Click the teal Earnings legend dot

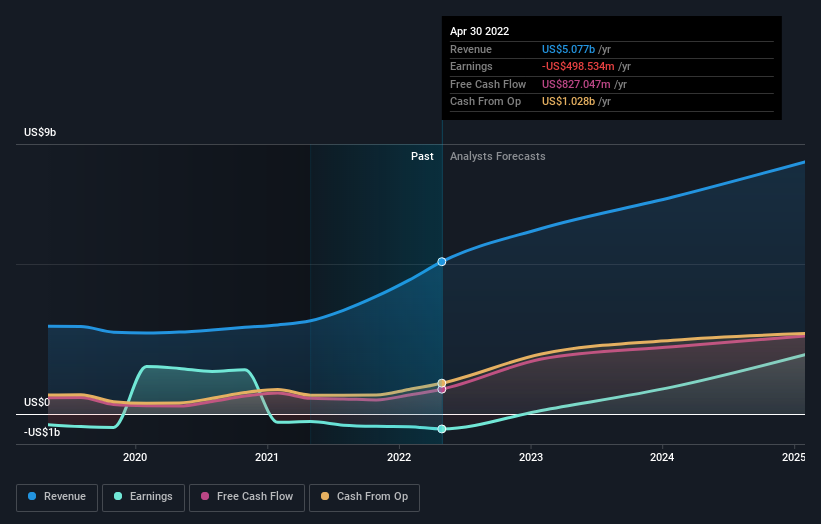click(x=118, y=496)
